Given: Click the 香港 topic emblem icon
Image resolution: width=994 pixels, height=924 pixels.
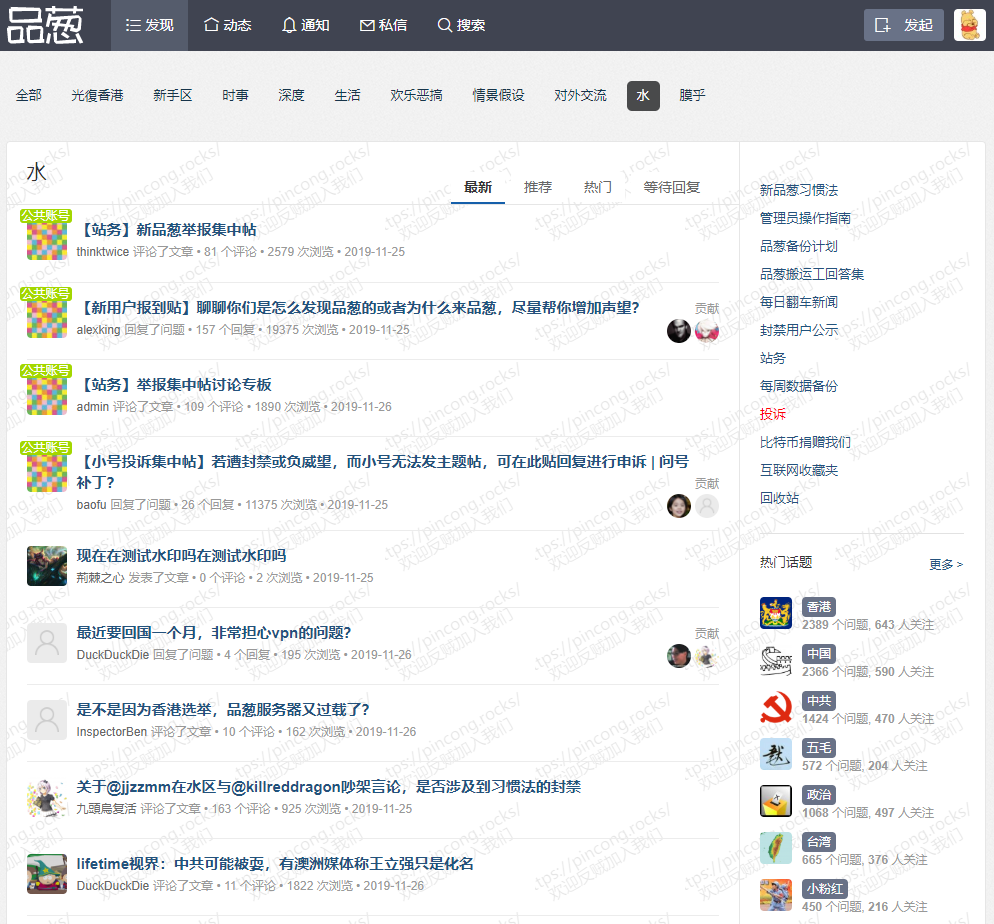Looking at the screenshot, I should pyautogui.click(x=776, y=613).
